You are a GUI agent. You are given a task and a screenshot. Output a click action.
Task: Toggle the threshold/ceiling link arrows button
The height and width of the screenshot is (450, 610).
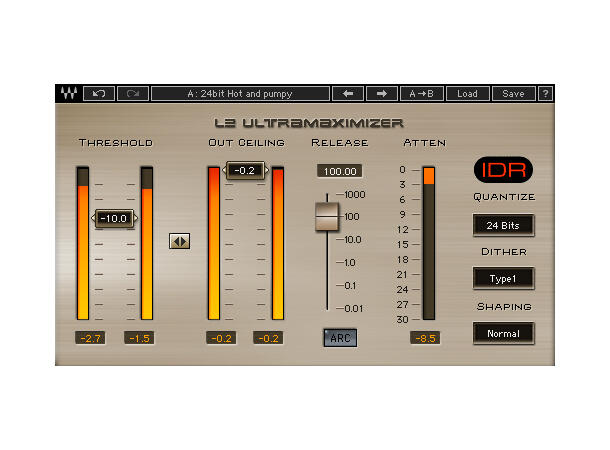(x=180, y=241)
